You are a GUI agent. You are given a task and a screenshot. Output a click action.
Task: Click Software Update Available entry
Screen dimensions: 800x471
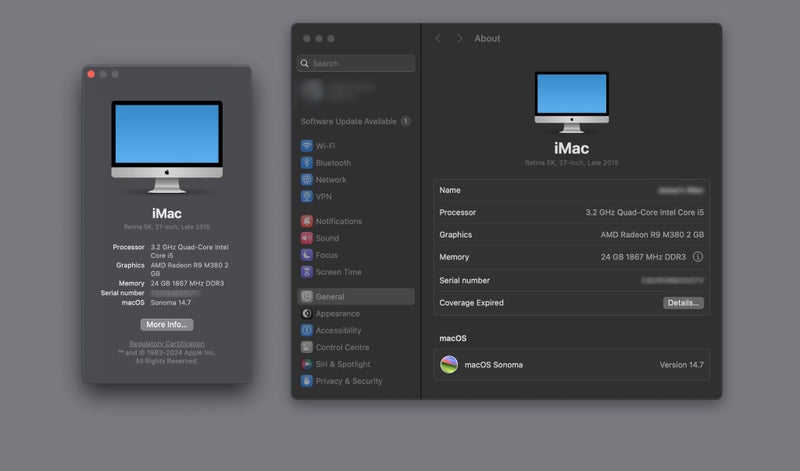356,121
